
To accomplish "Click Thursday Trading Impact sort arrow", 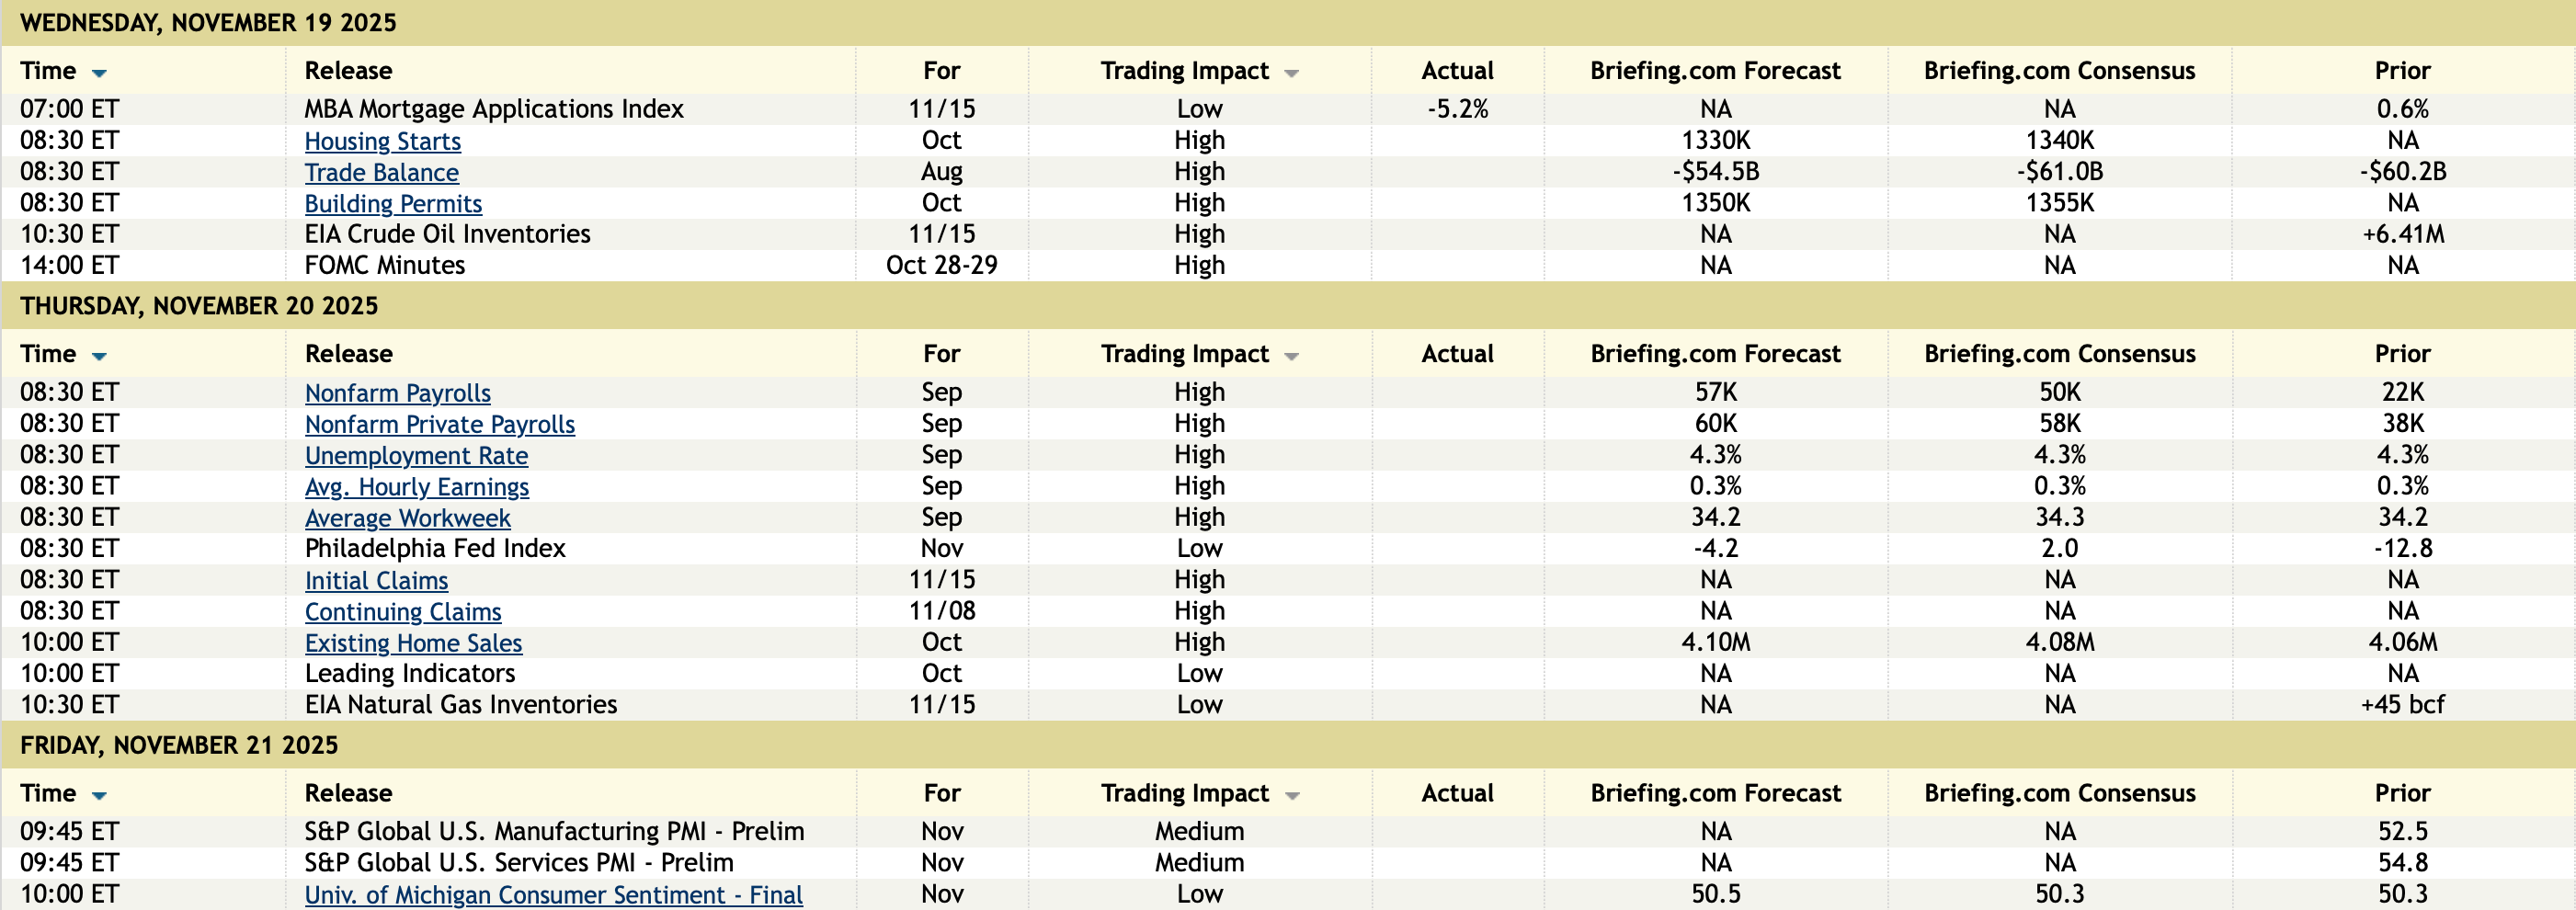I will click(x=1291, y=356).
